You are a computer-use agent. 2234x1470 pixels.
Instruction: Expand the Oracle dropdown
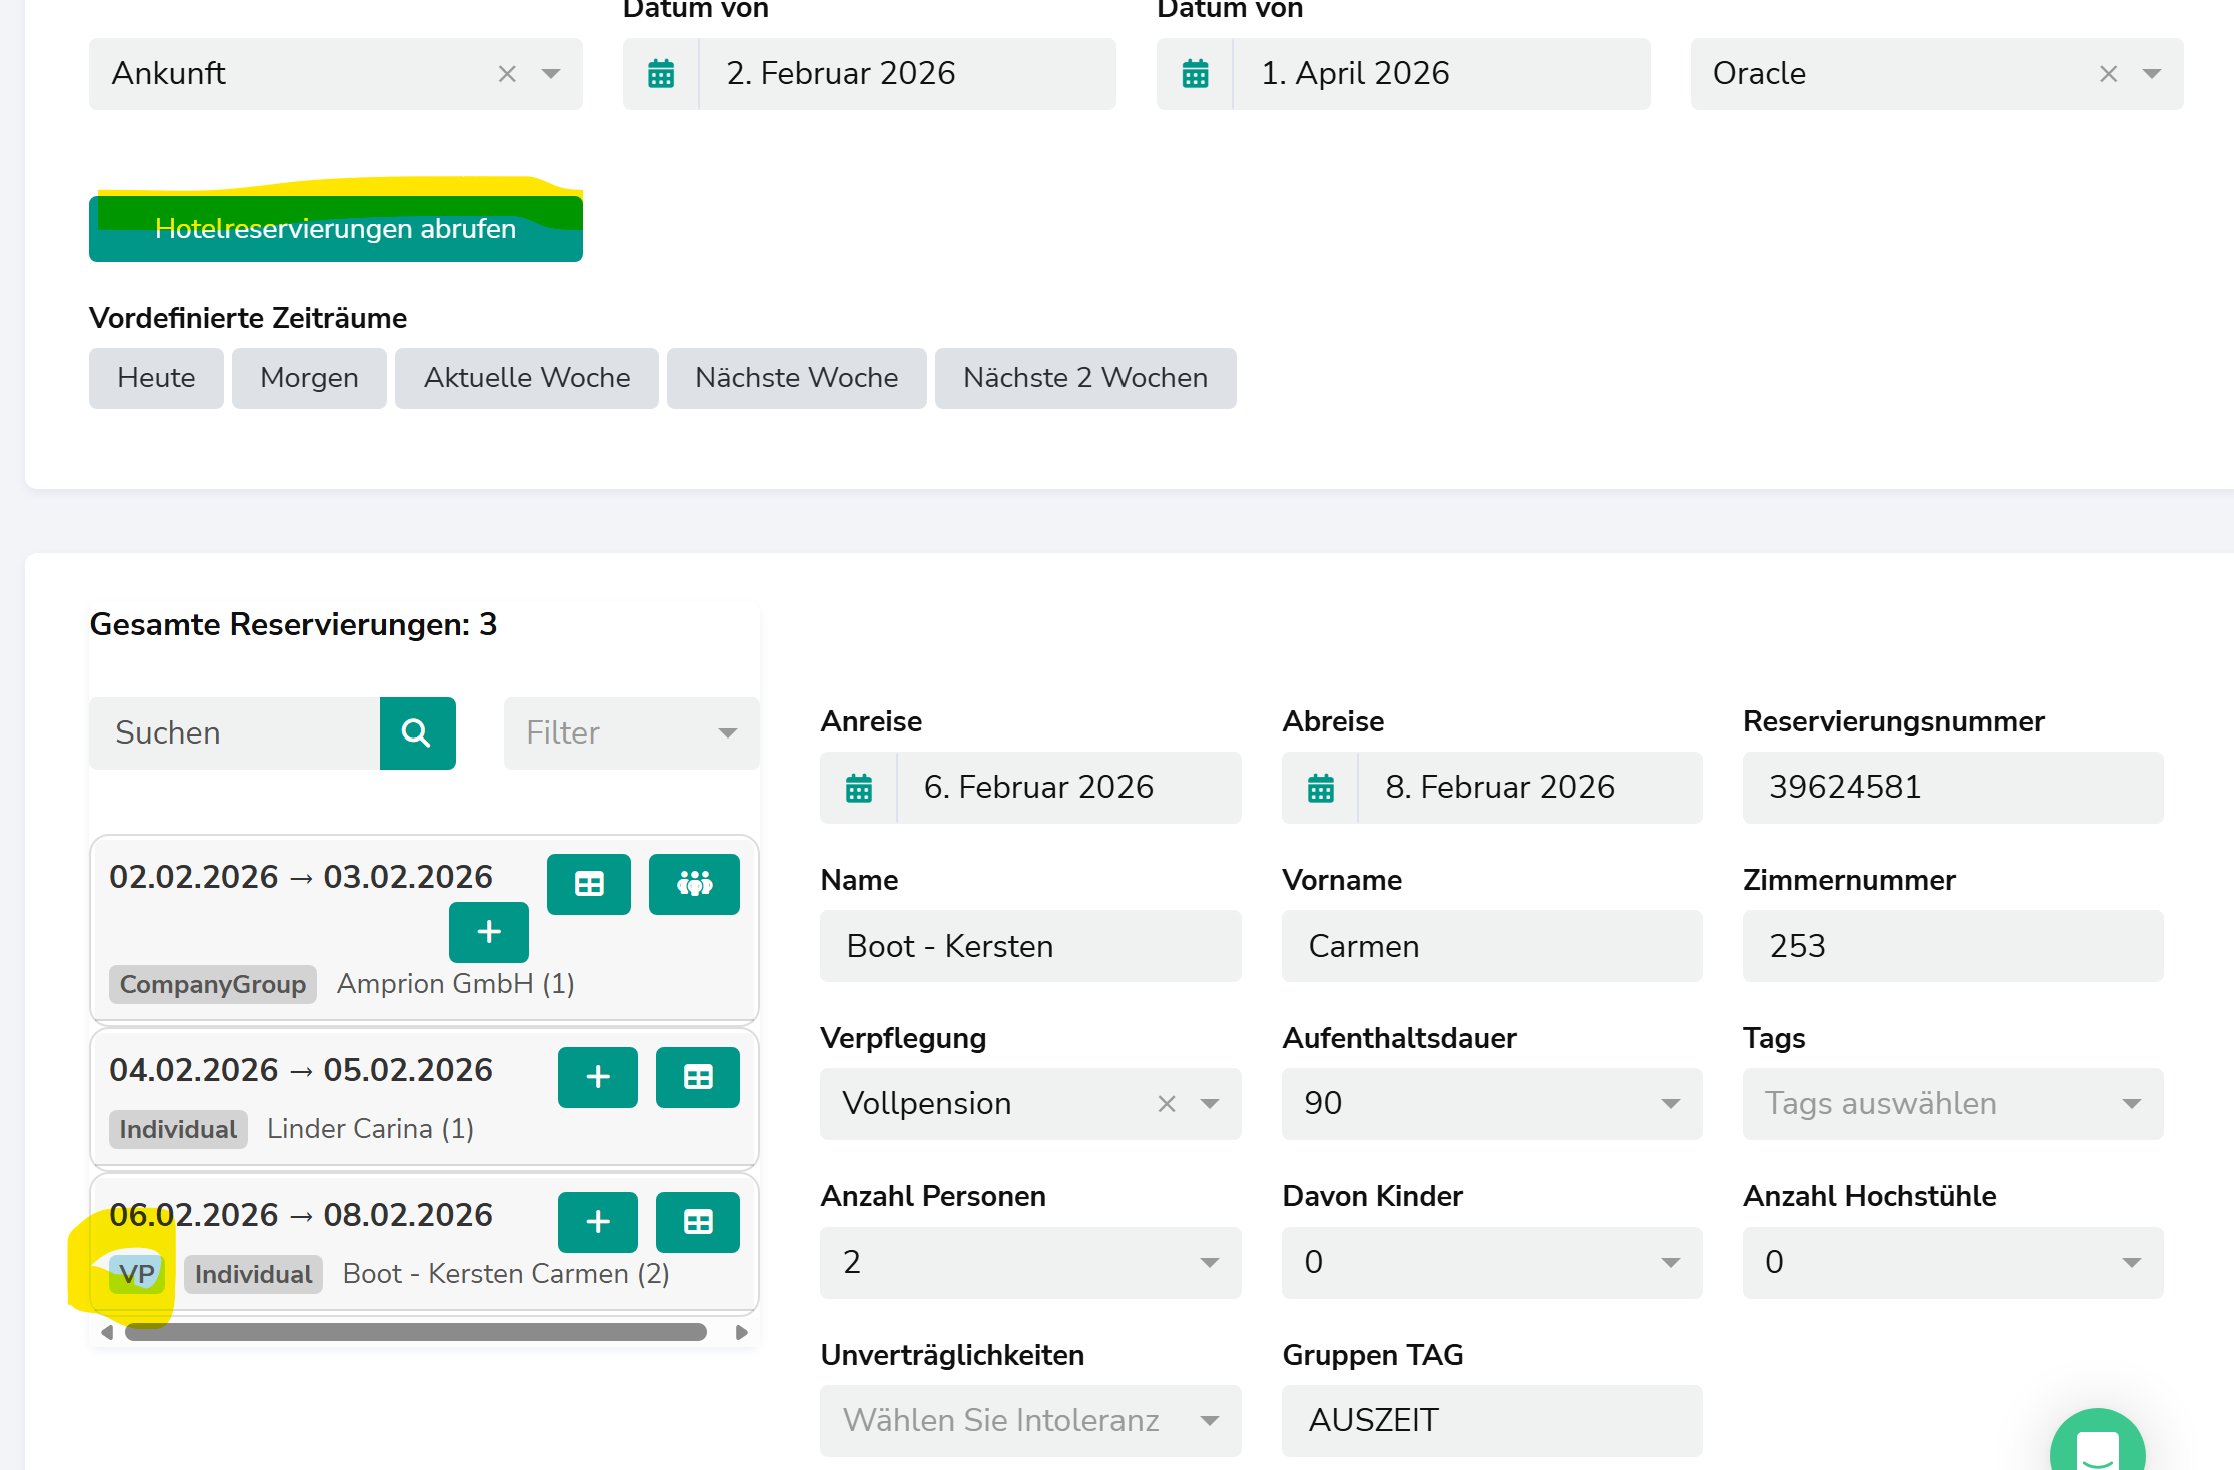(x=2152, y=74)
